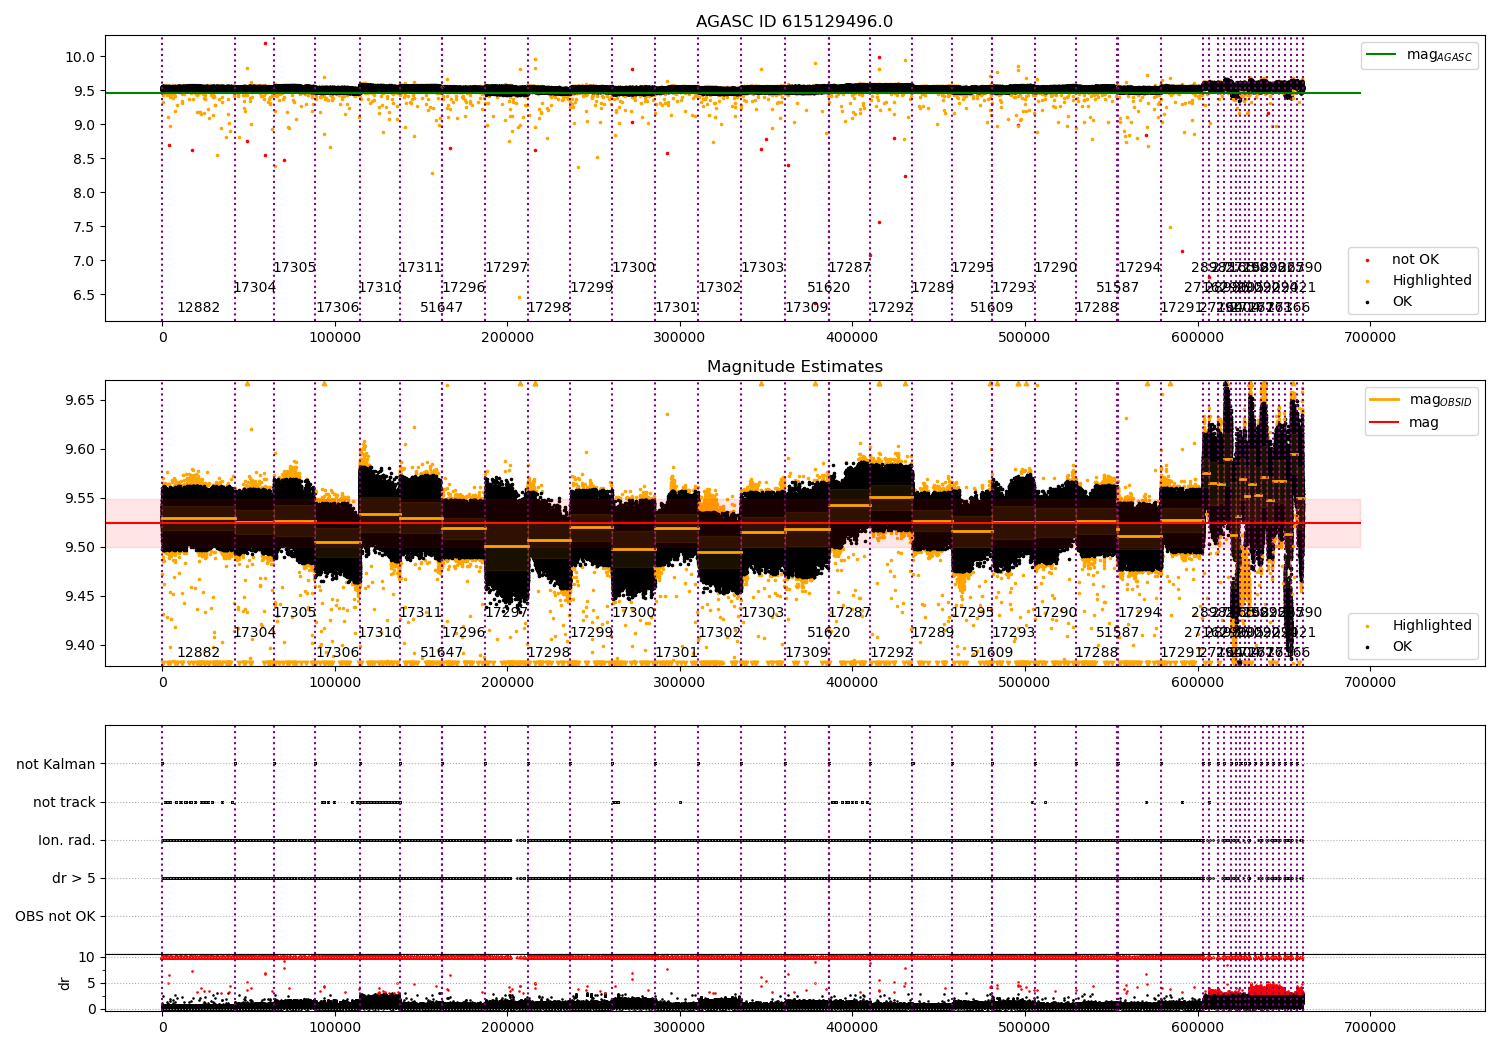The width and height of the screenshot is (1500, 1050).
Task: Click obsid label 17289 in the top plot
Action: (x=932, y=288)
